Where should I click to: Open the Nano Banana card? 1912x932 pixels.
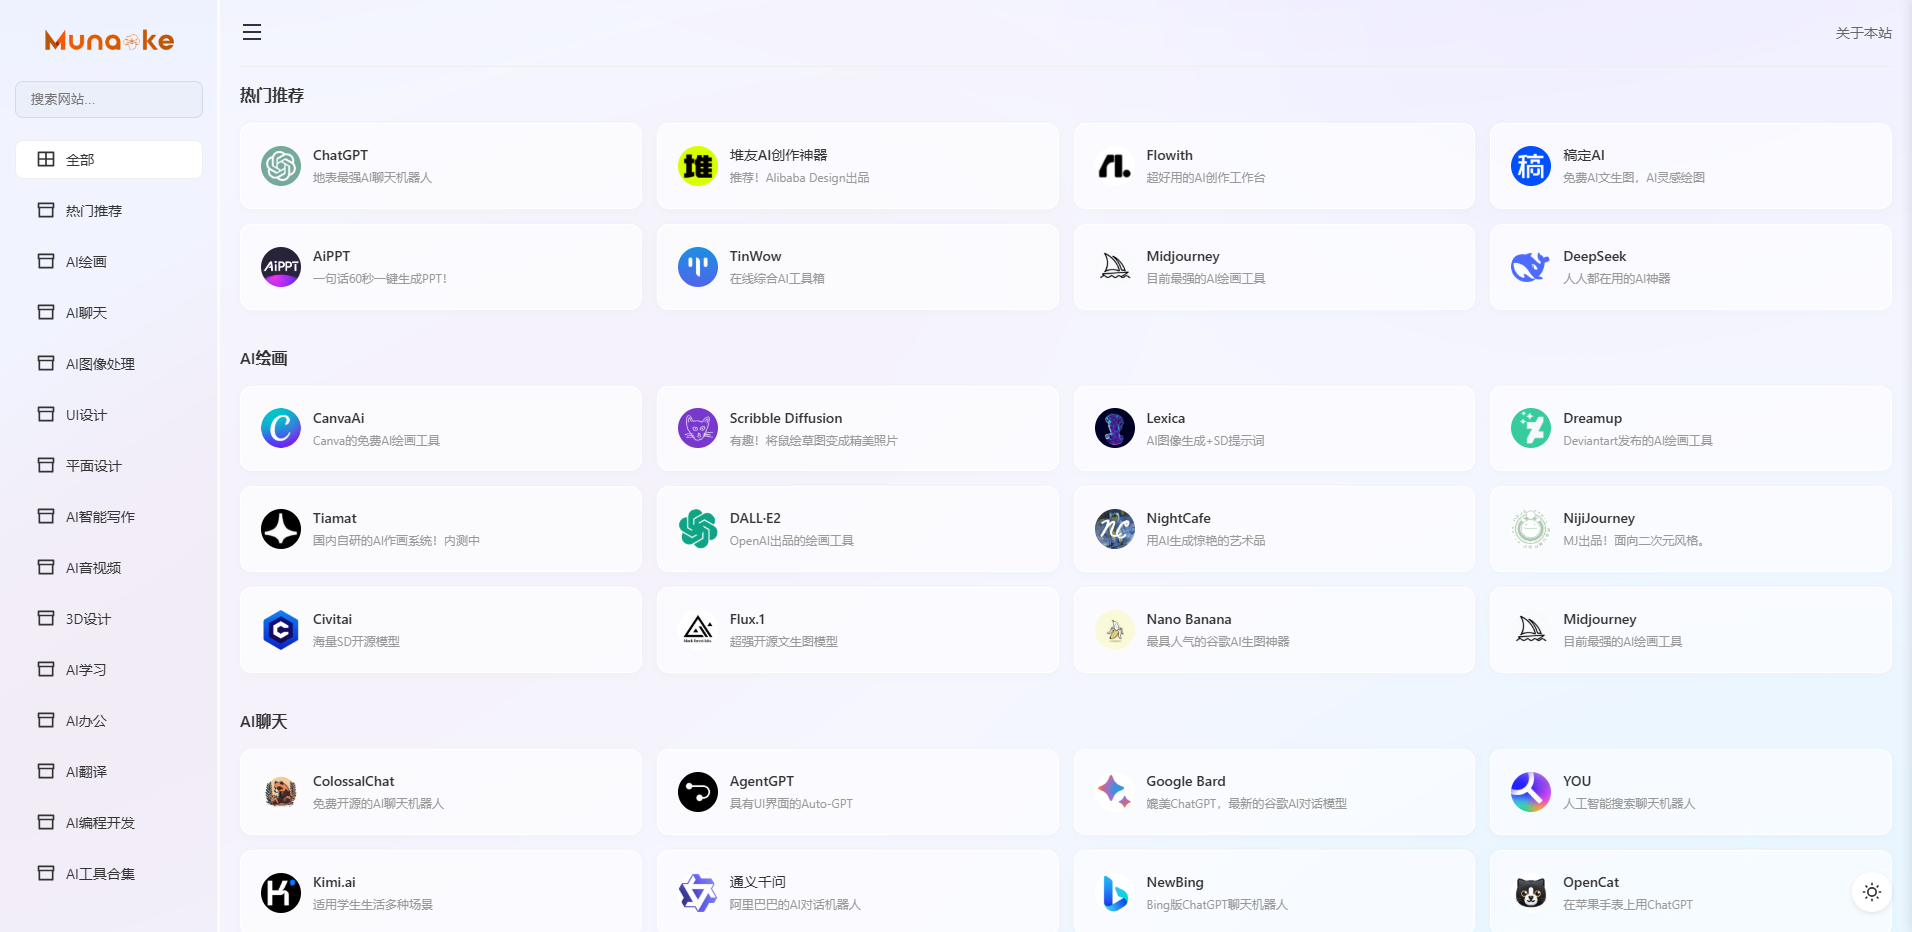(x=1273, y=630)
